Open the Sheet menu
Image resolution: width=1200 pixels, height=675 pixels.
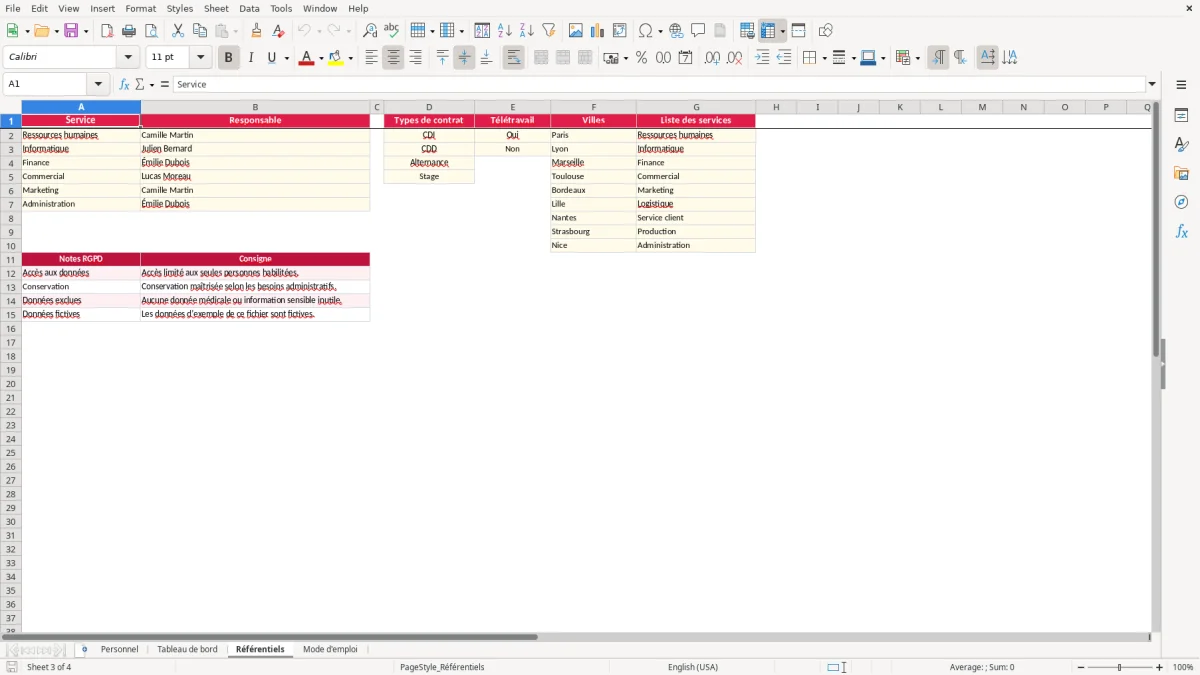tap(216, 8)
